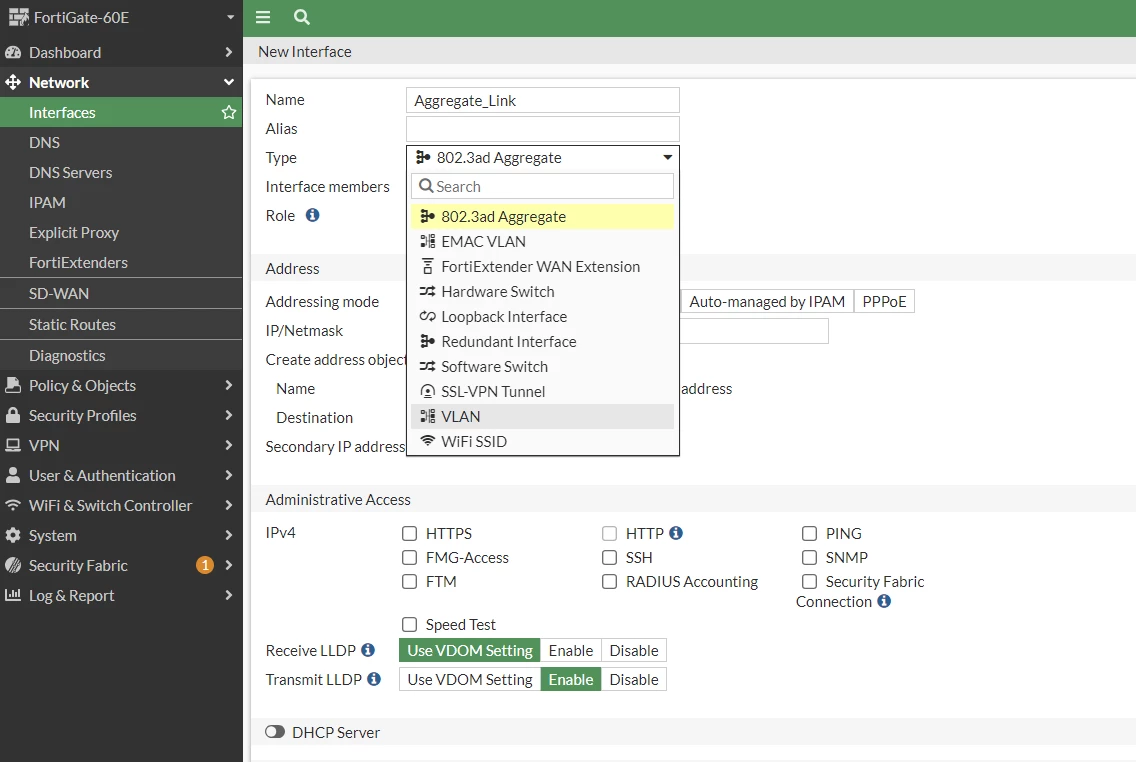Click the Loopback Interface option icon
The image size is (1136, 762).
coord(428,317)
